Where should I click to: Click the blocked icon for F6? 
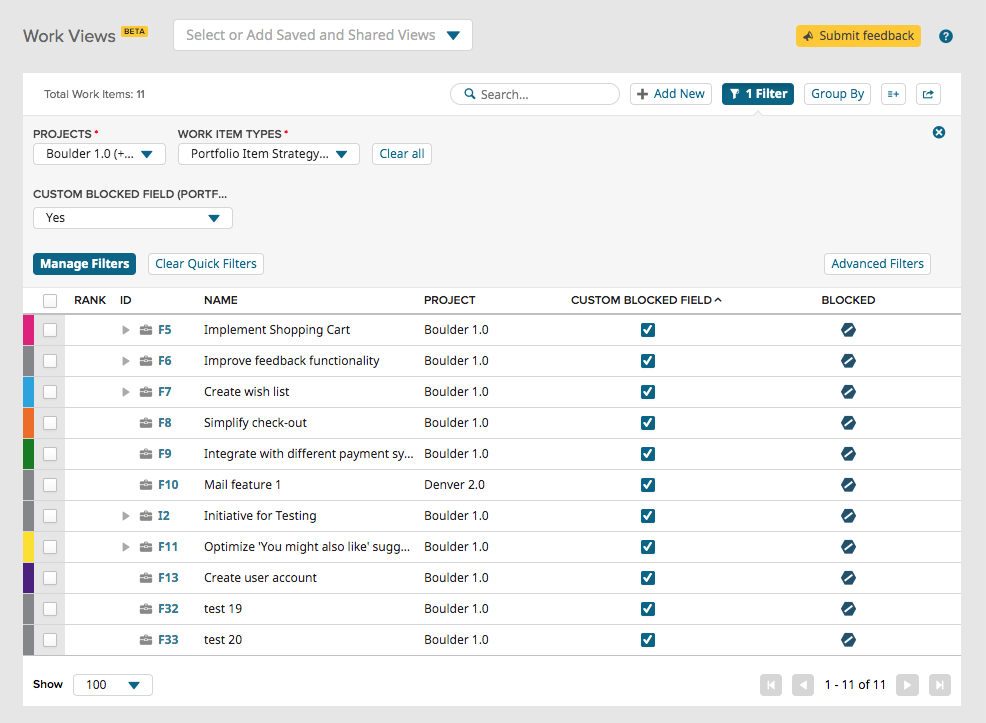tap(848, 361)
